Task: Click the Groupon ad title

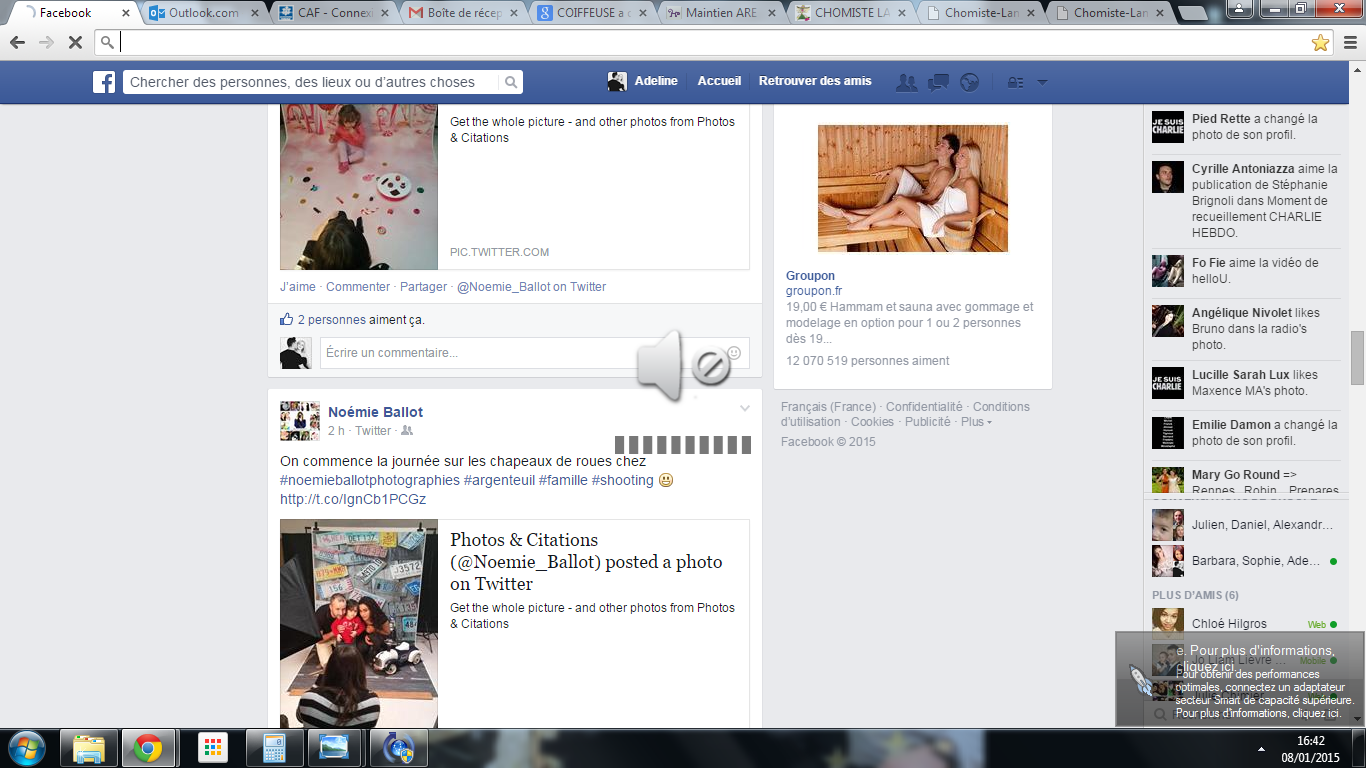Action: pyautogui.click(x=810, y=276)
